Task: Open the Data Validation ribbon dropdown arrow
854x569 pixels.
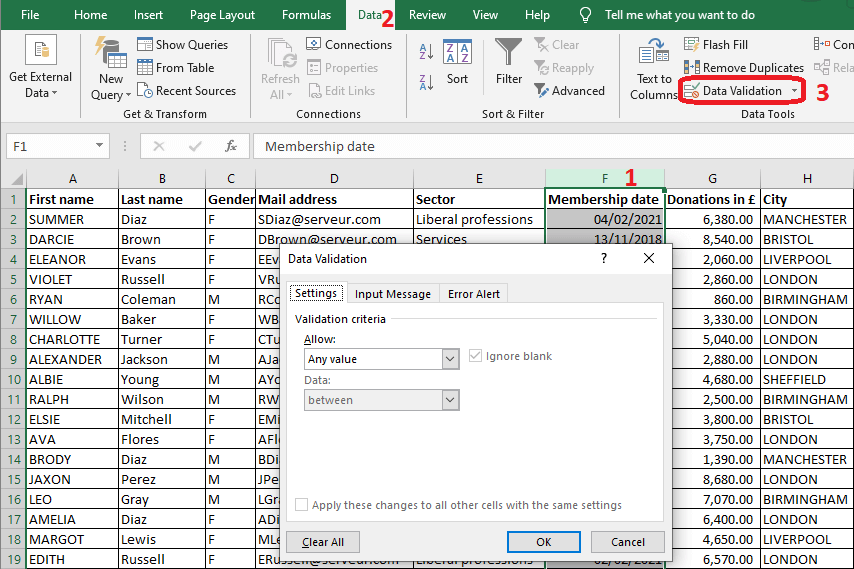Action: click(795, 91)
